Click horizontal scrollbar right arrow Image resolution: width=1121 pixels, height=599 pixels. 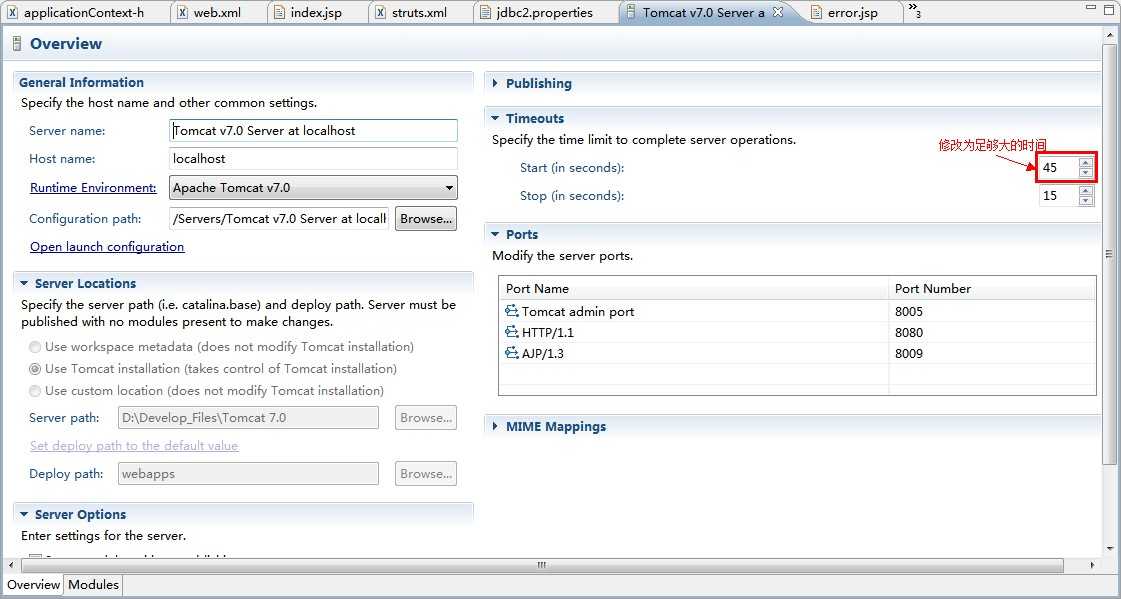pos(1092,565)
